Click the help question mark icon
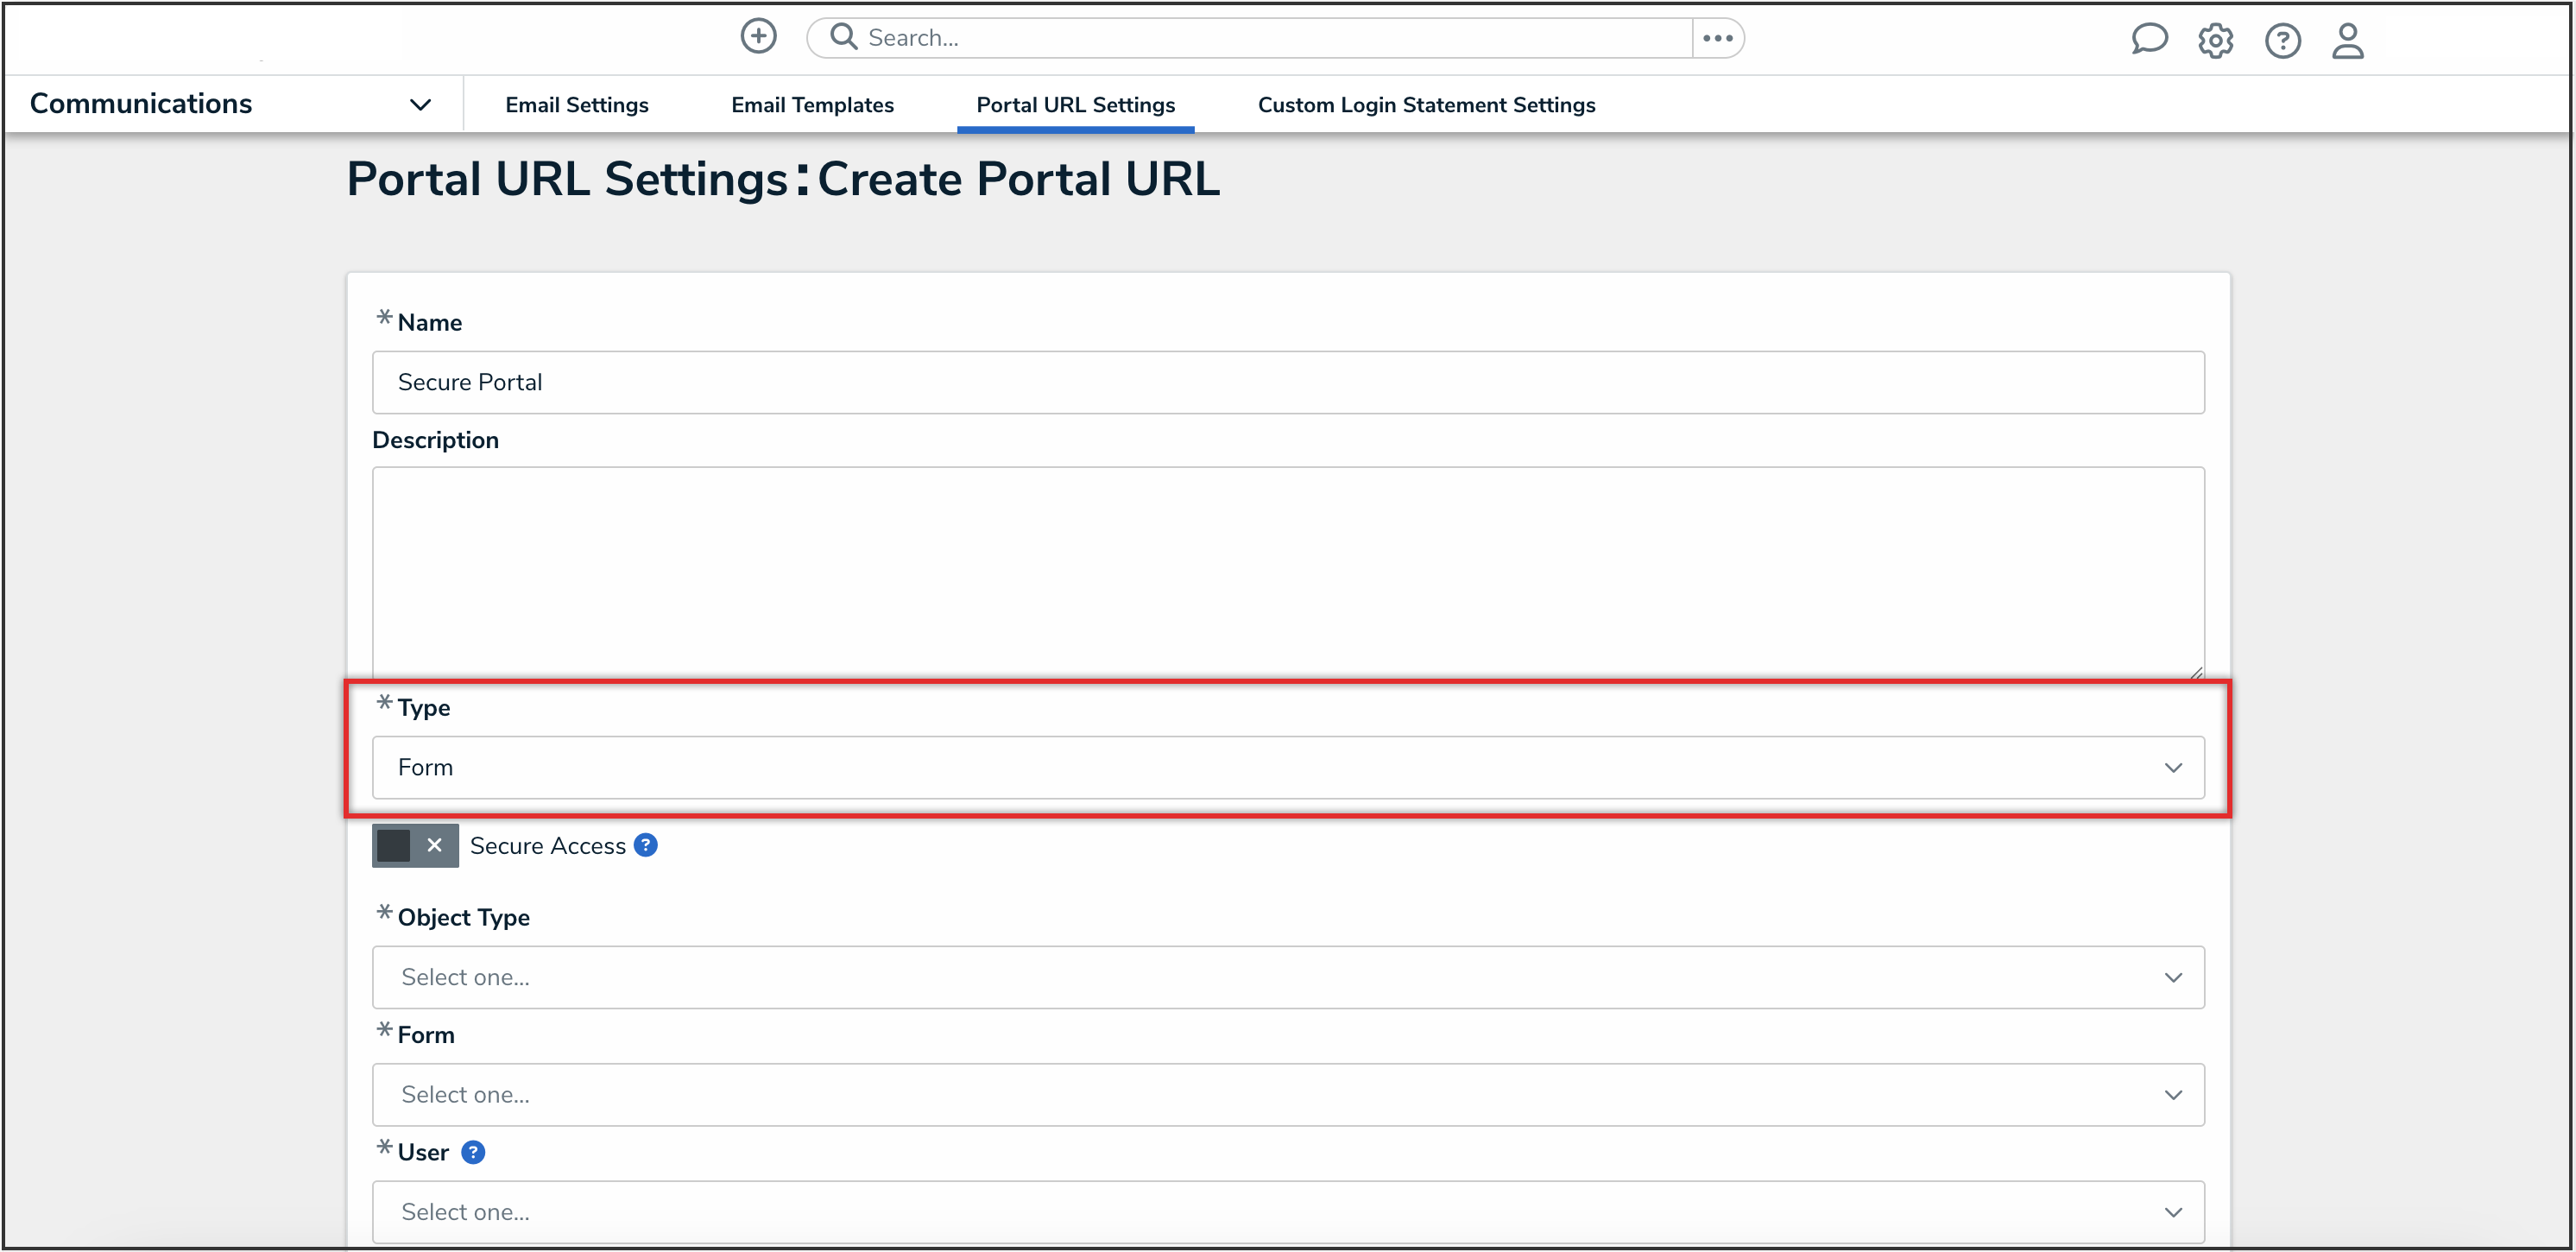This screenshot has height=1252, width=2576. point(2282,41)
